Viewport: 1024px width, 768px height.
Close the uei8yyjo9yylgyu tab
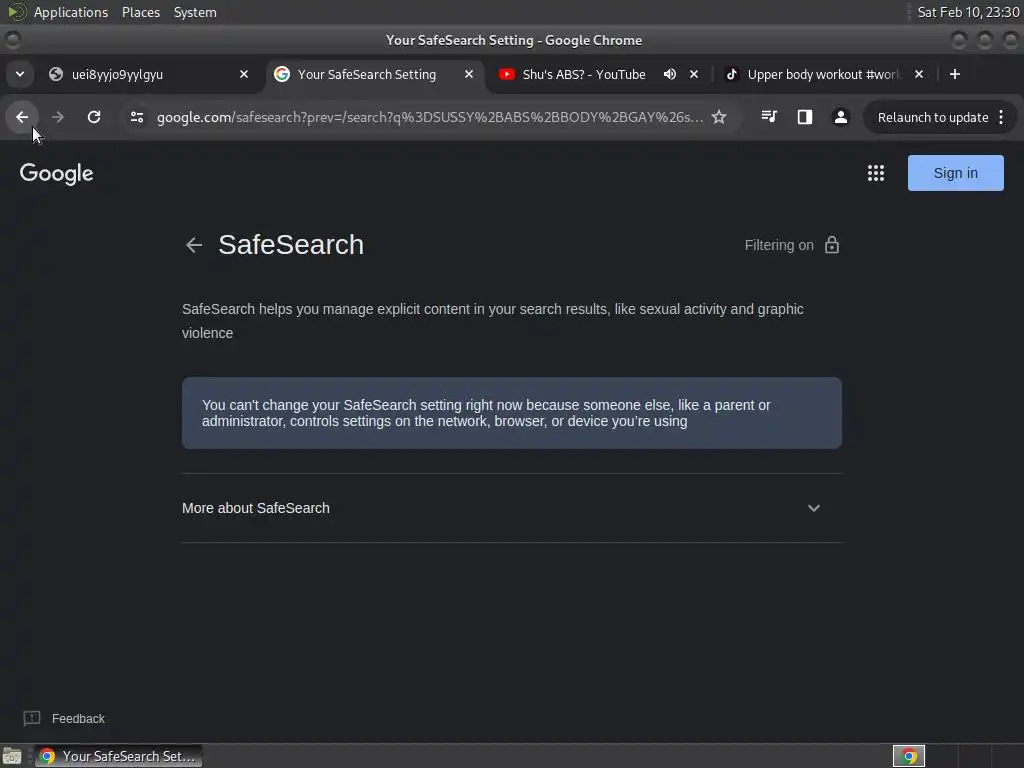pos(244,74)
